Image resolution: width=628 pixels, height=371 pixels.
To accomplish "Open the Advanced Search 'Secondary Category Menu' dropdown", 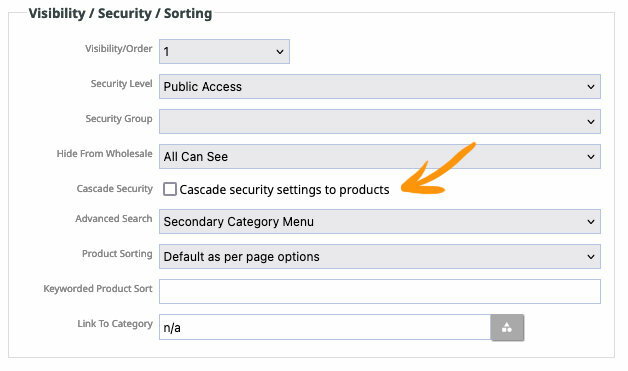I will [x=380, y=222].
